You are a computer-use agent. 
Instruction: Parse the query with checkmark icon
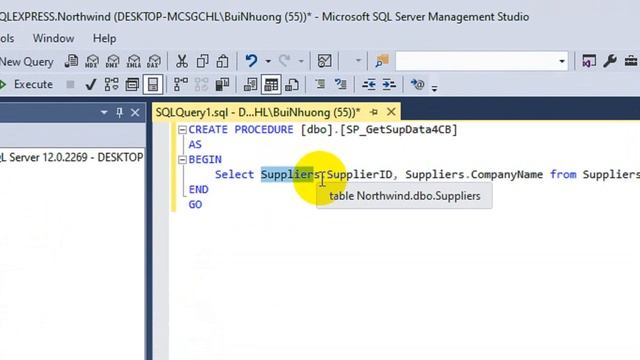click(x=91, y=84)
